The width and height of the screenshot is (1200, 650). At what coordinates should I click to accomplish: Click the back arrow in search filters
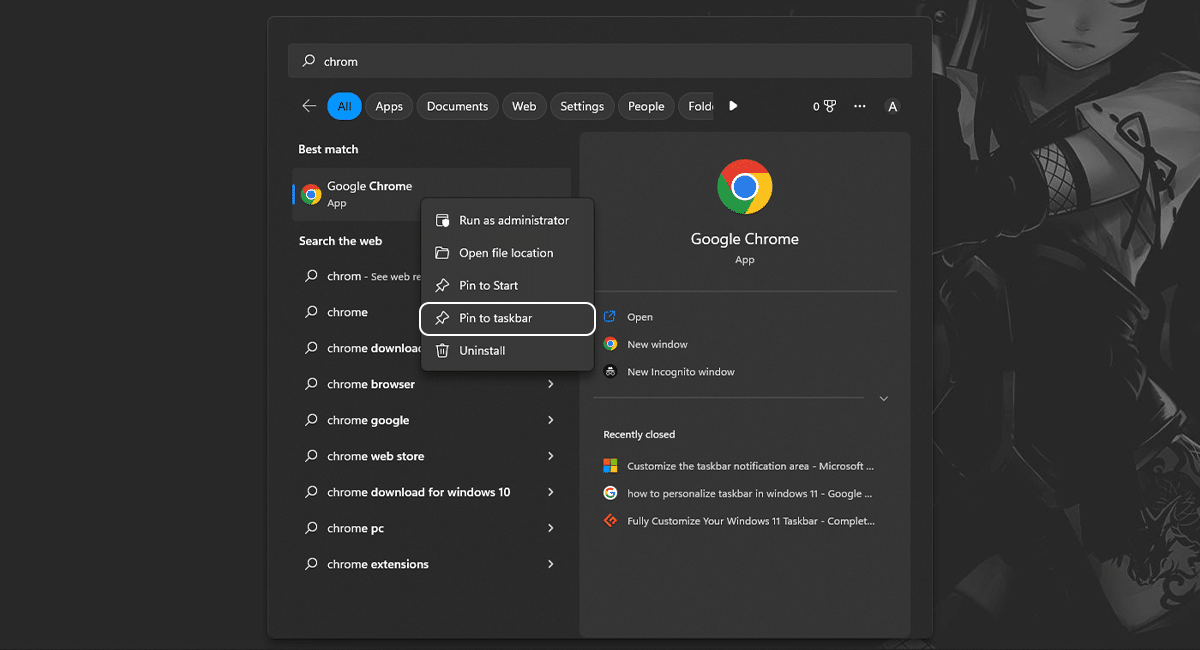(309, 106)
